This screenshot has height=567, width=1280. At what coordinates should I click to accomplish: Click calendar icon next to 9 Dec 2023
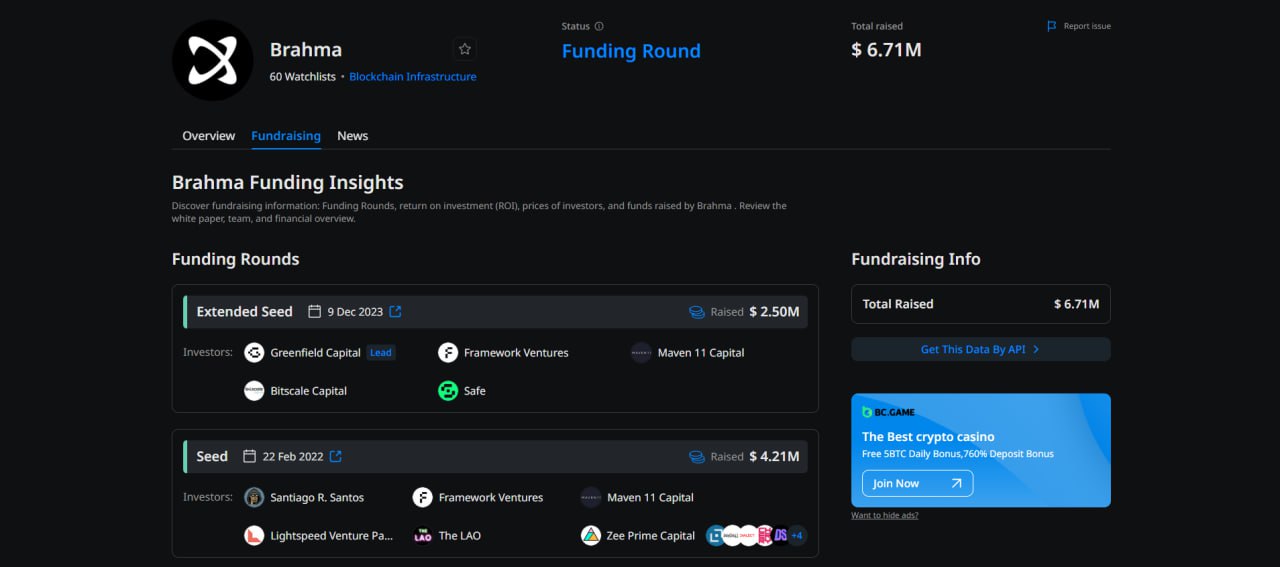click(x=314, y=312)
